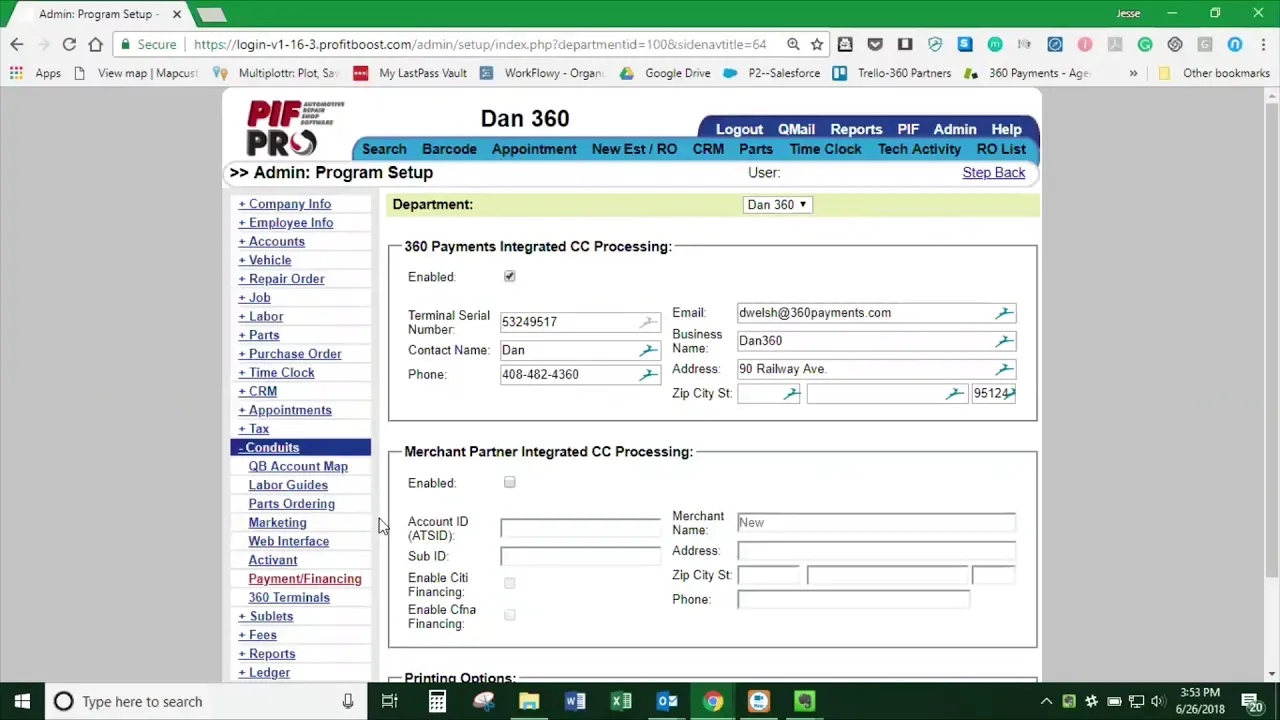Open Outlook from the taskbar
The width and height of the screenshot is (1280, 720).
667,701
